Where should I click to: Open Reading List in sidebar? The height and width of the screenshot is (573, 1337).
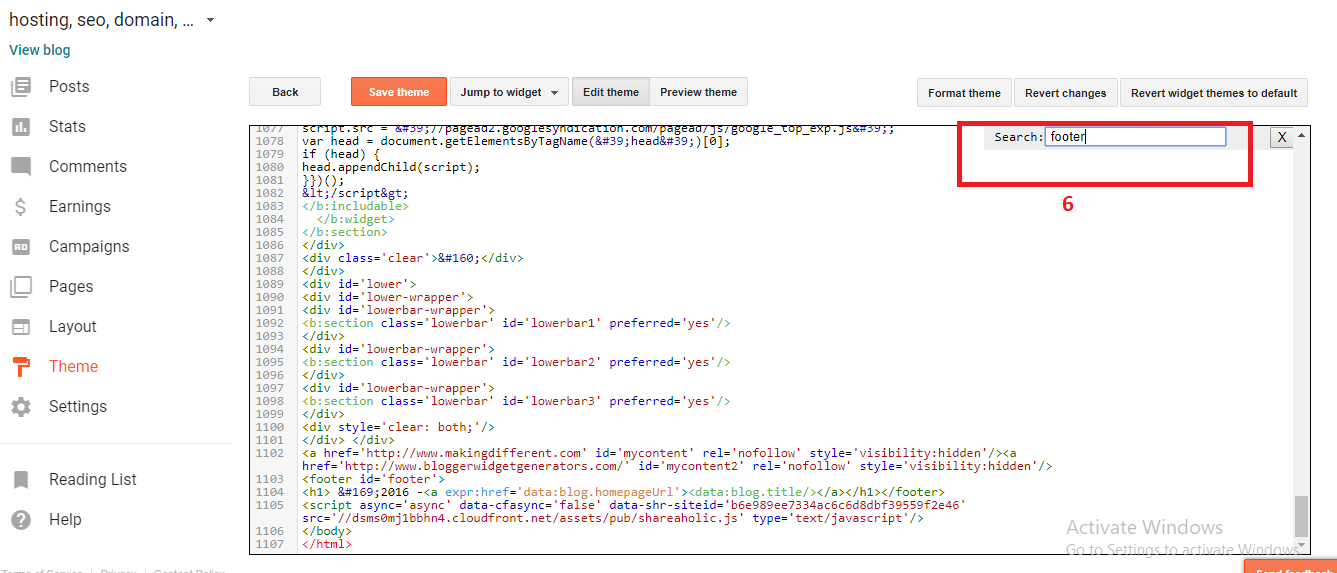pyautogui.click(x=93, y=480)
